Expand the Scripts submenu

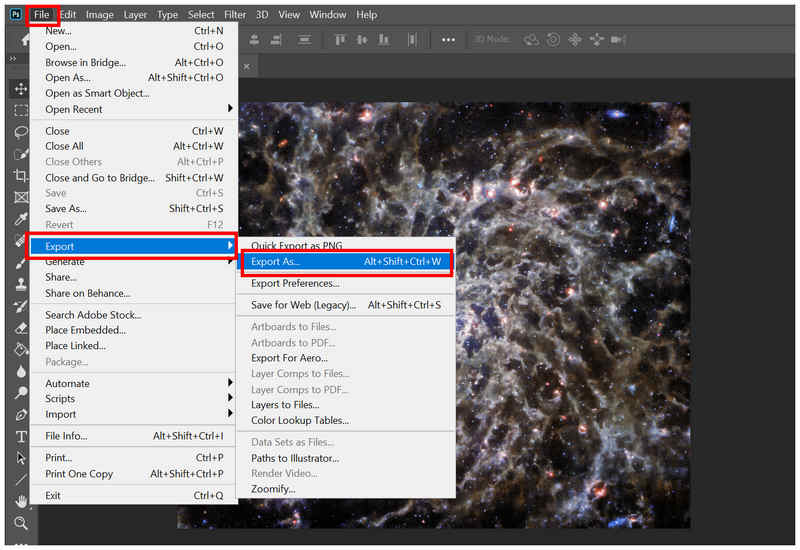[x=134, y=398]
